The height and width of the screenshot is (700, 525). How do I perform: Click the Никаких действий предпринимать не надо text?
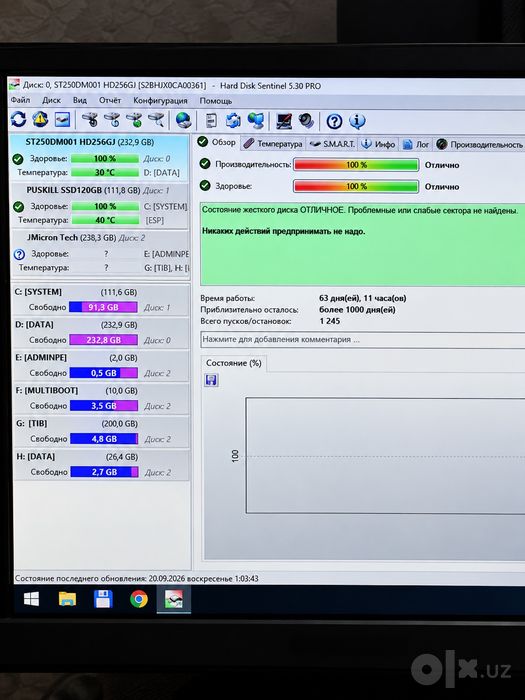tap(283, 231)
